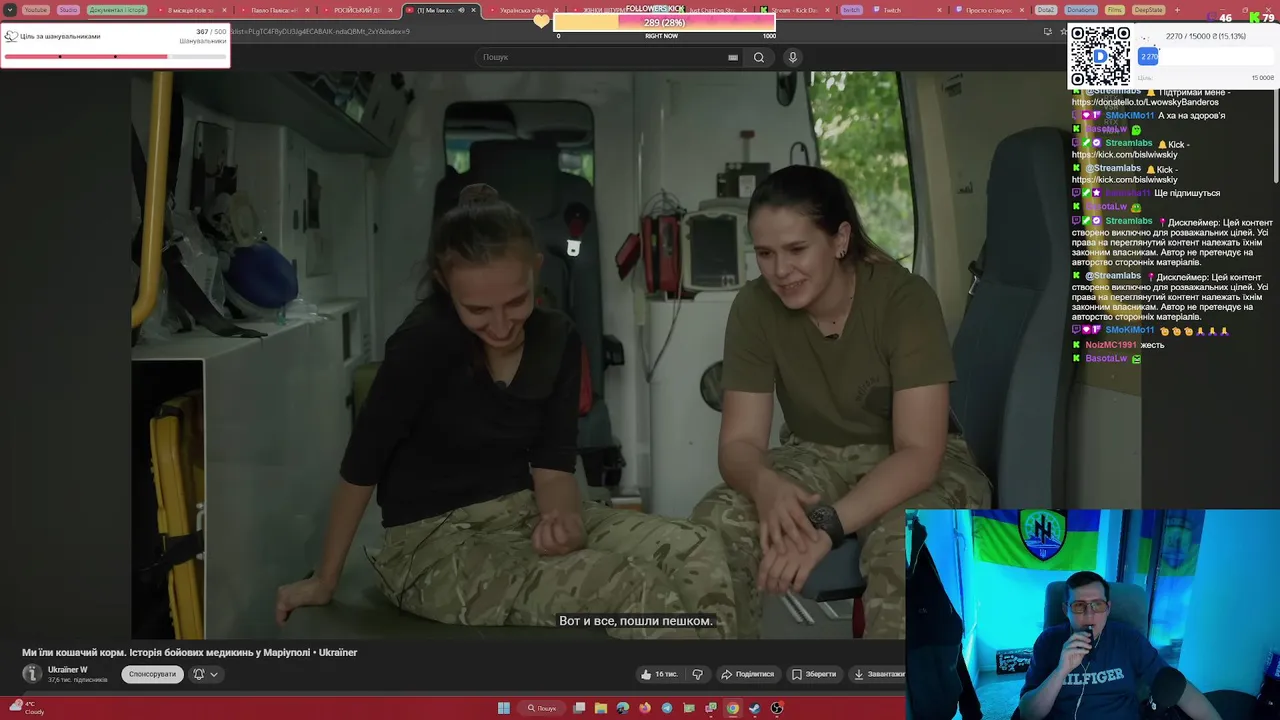Click the chat overlay scrollbar
1280x720 pixels.
[1275, 136]
